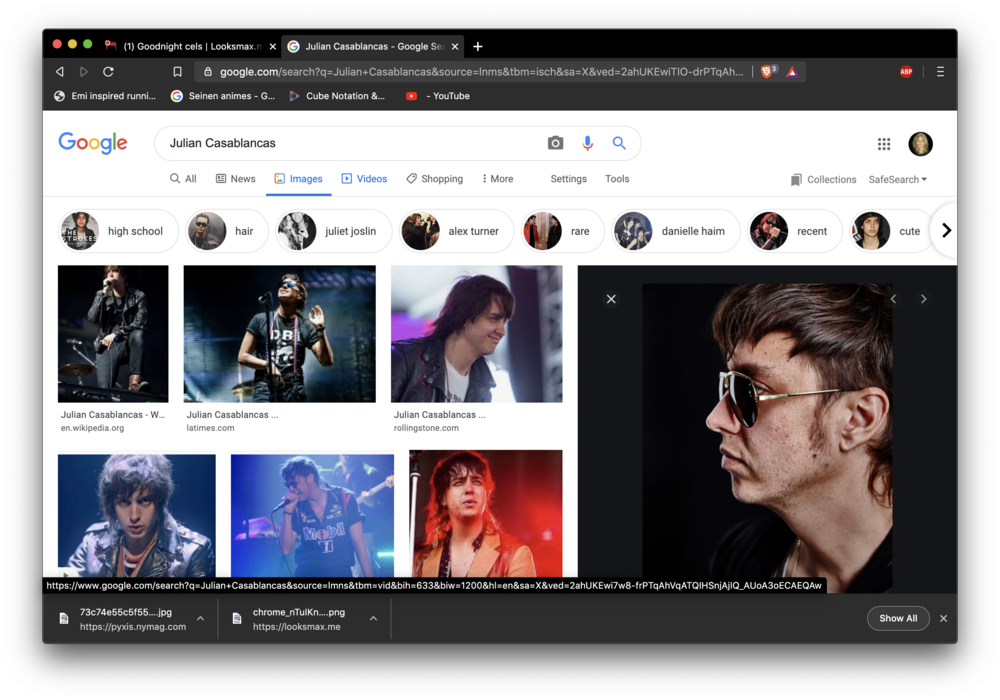Switch to the Videos results tab
This screenshot has width=1000, height=700.
[364, 179]
